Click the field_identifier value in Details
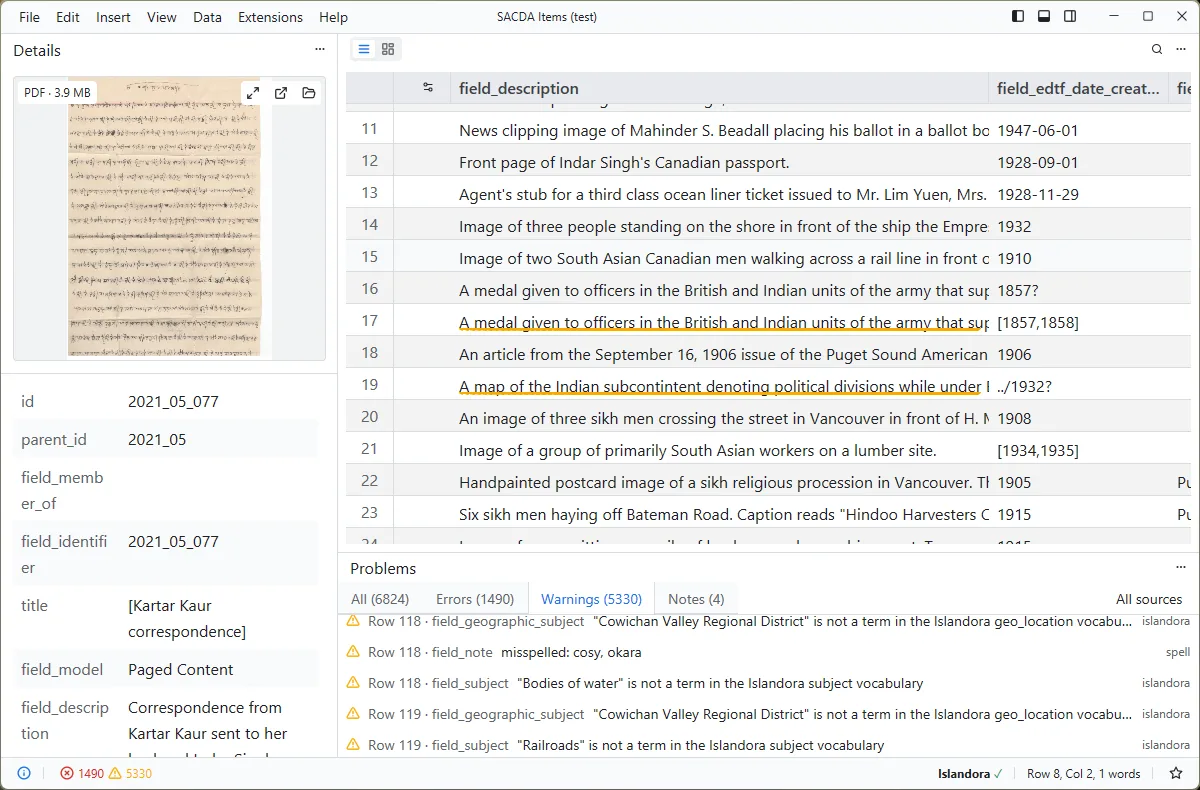This screenshot has height=790, width=1200. coord(173,542)
